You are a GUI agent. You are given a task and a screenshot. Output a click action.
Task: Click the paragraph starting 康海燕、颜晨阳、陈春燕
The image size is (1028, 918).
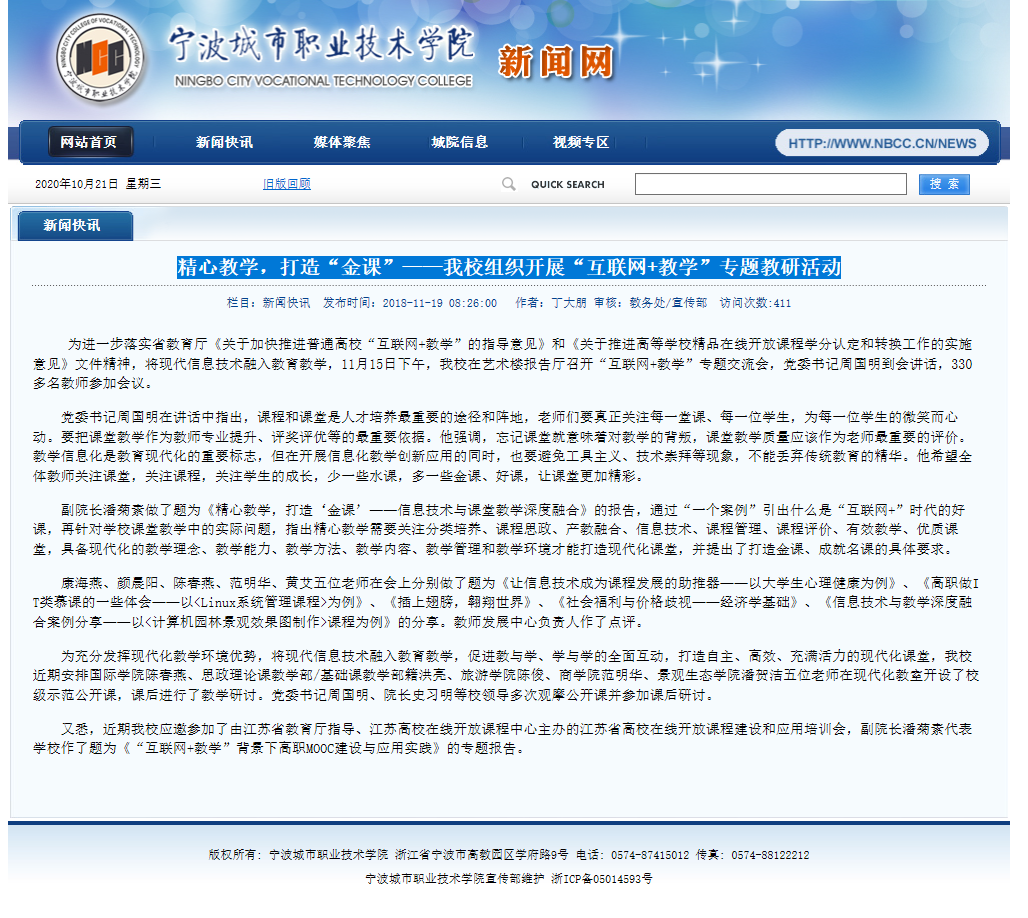point(506,602)
